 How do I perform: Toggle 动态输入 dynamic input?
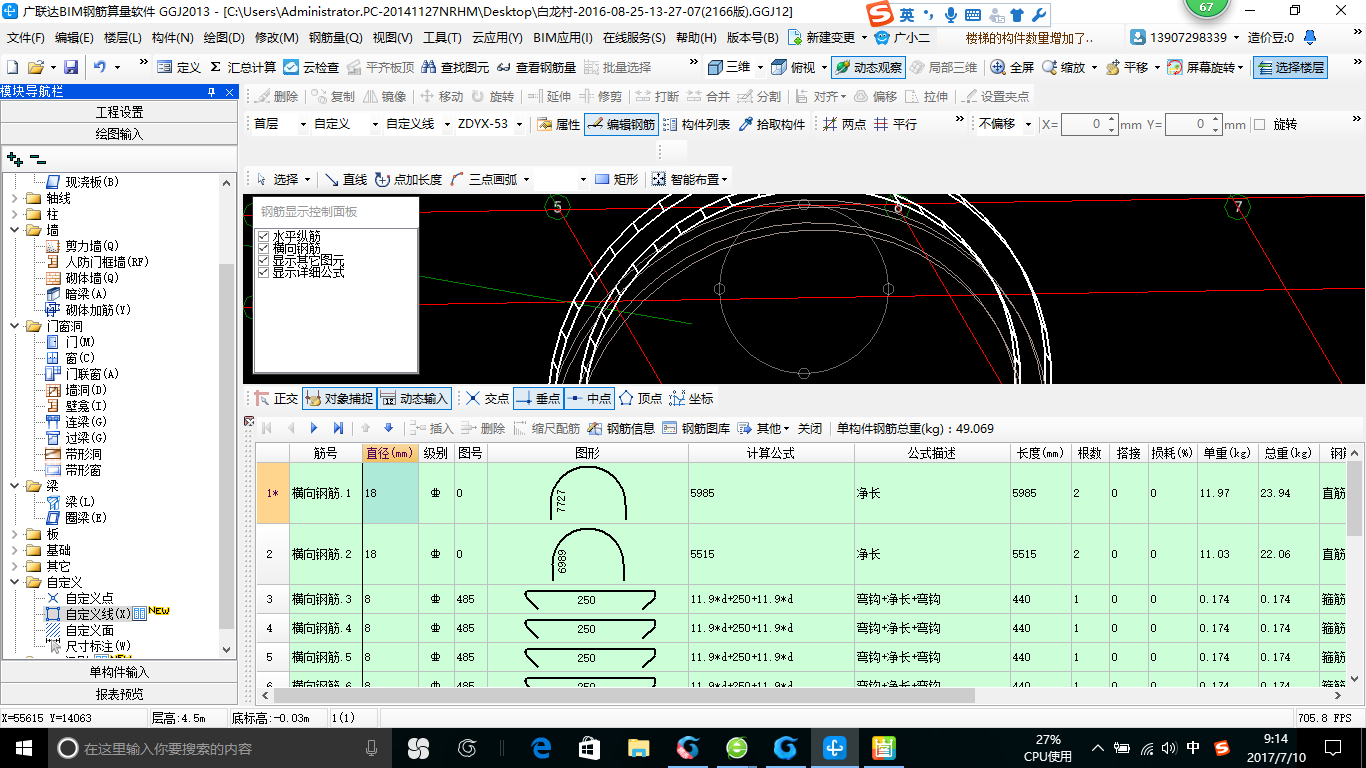point(414,398)
